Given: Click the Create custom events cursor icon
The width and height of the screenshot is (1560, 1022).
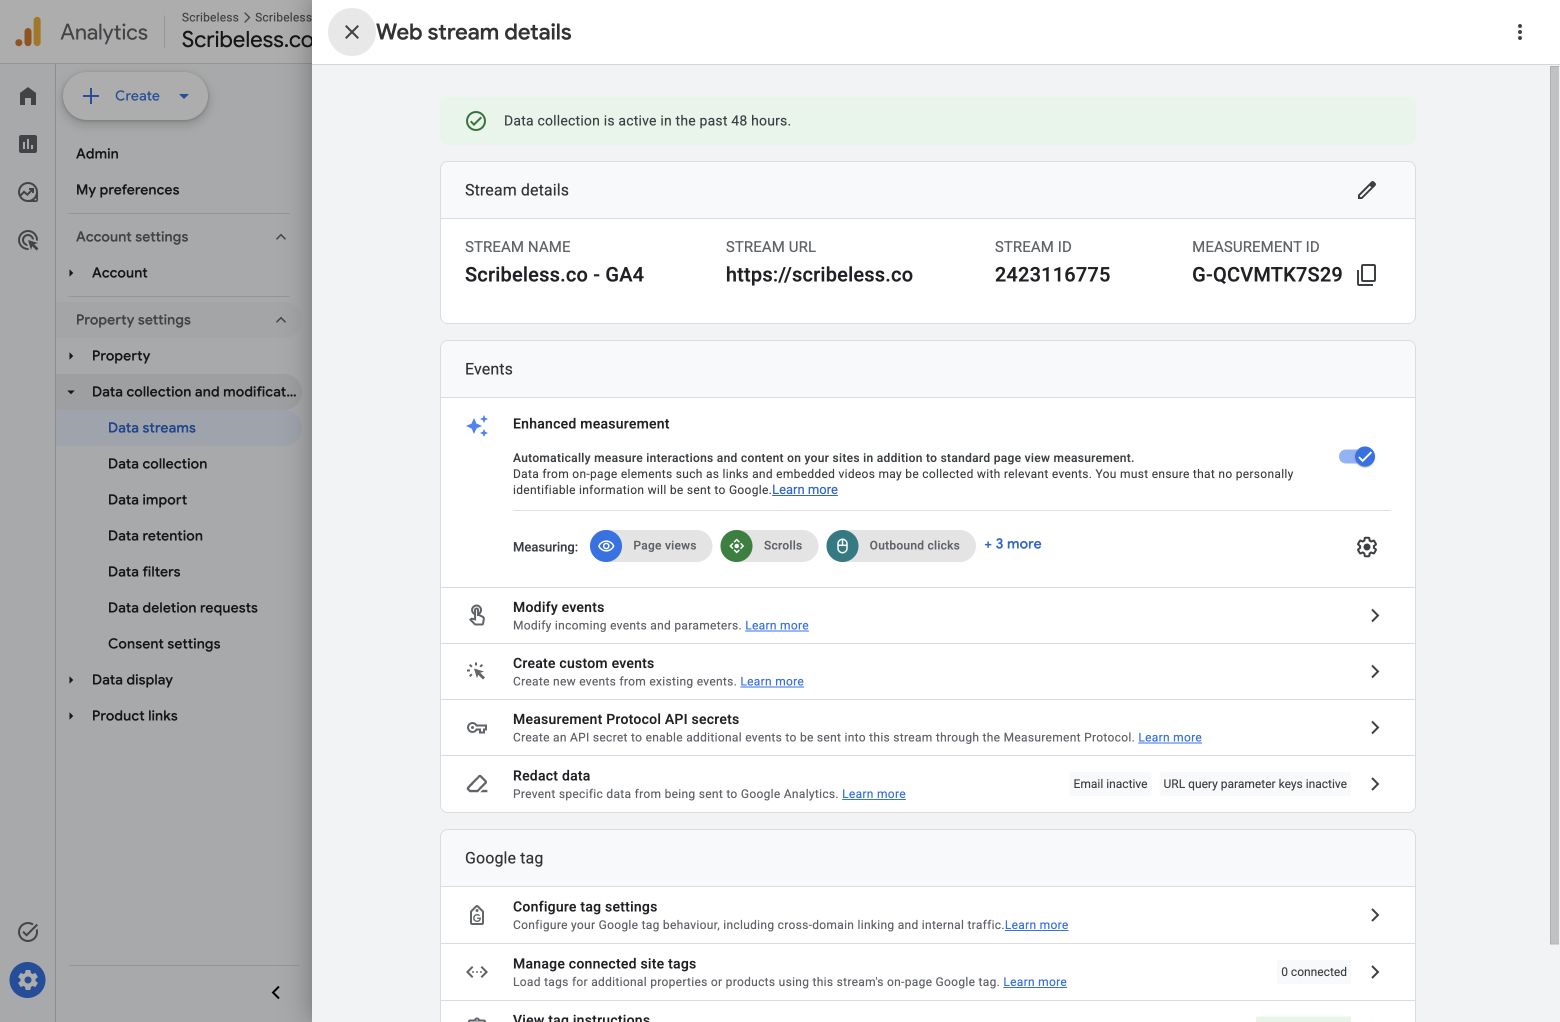Looking at the screenshot, I should [477, 671].
